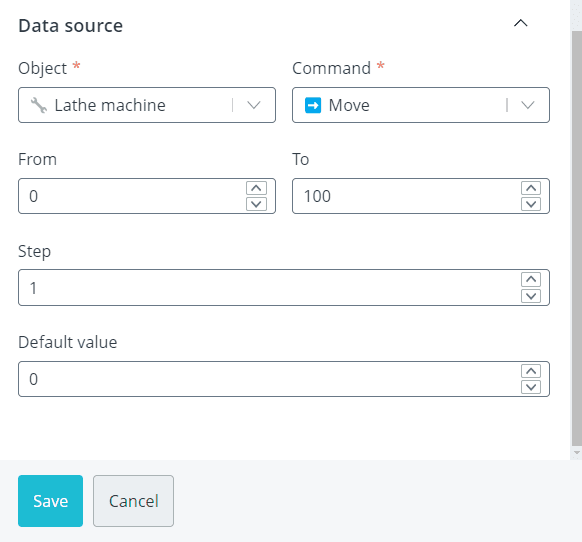Screen dimensions: 582x542
Task: Decrease the Default value
Action: (531, 387)
